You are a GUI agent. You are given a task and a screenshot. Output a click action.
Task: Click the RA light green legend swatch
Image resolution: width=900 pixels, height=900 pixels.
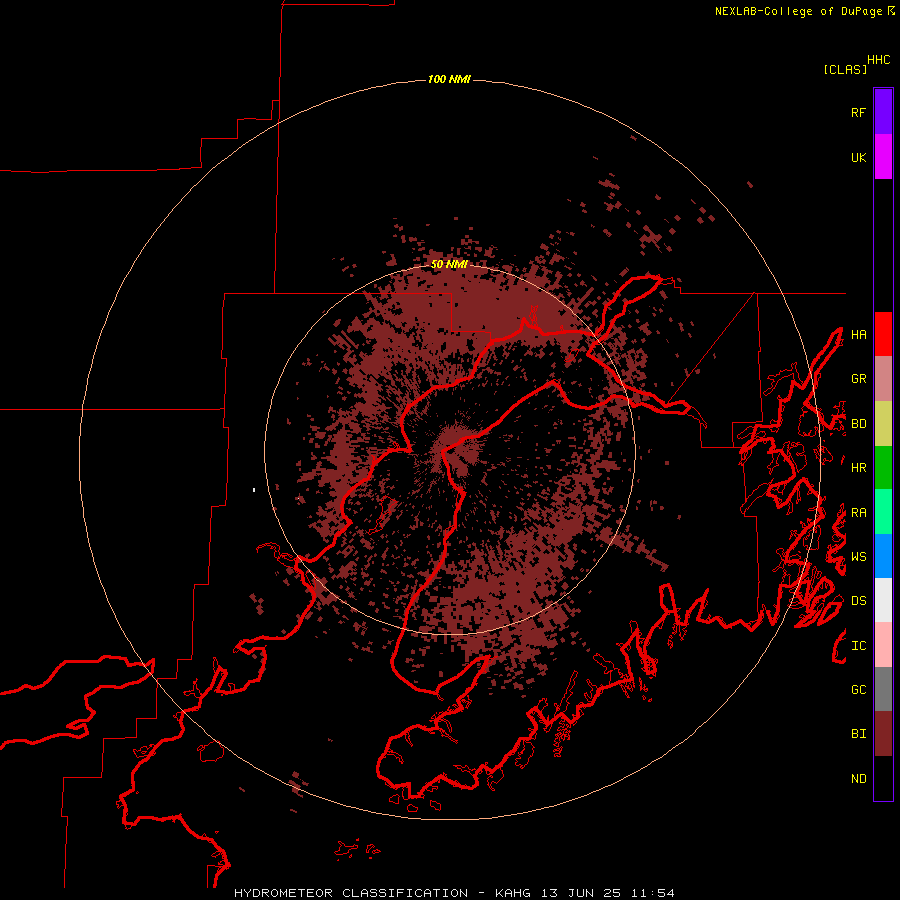(883, 512)
